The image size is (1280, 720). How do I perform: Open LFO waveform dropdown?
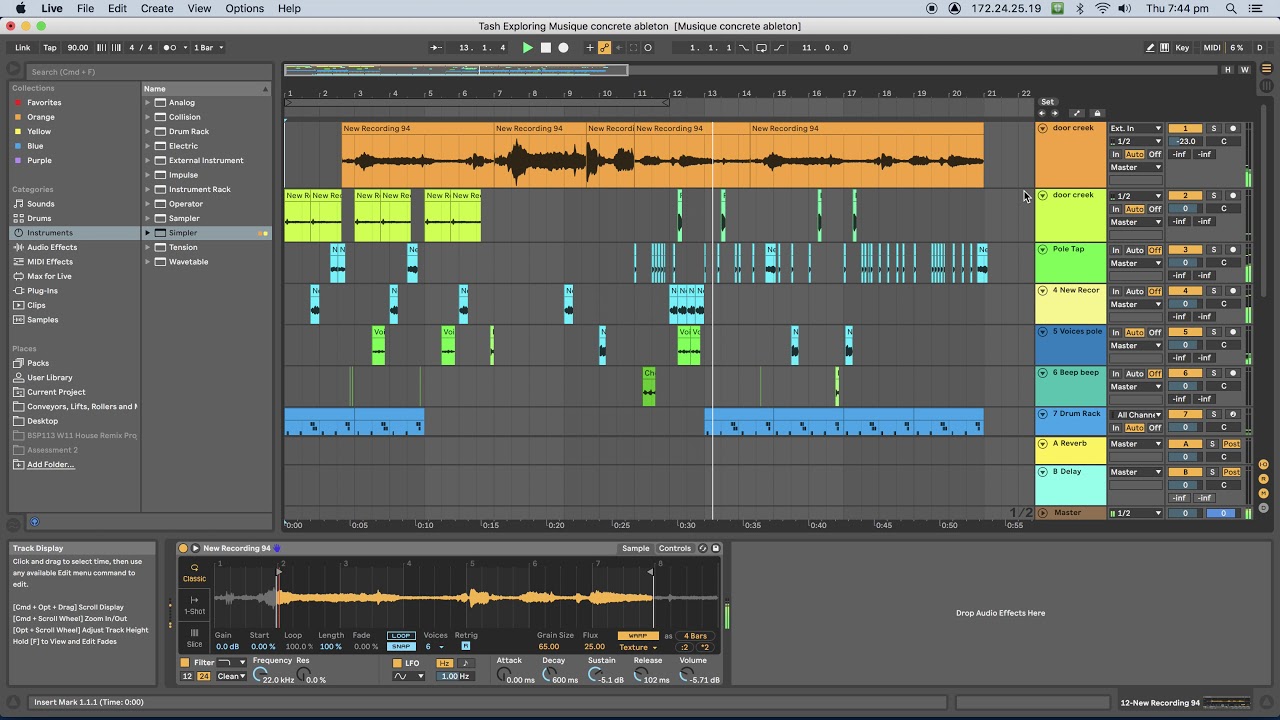coord(407,677)
